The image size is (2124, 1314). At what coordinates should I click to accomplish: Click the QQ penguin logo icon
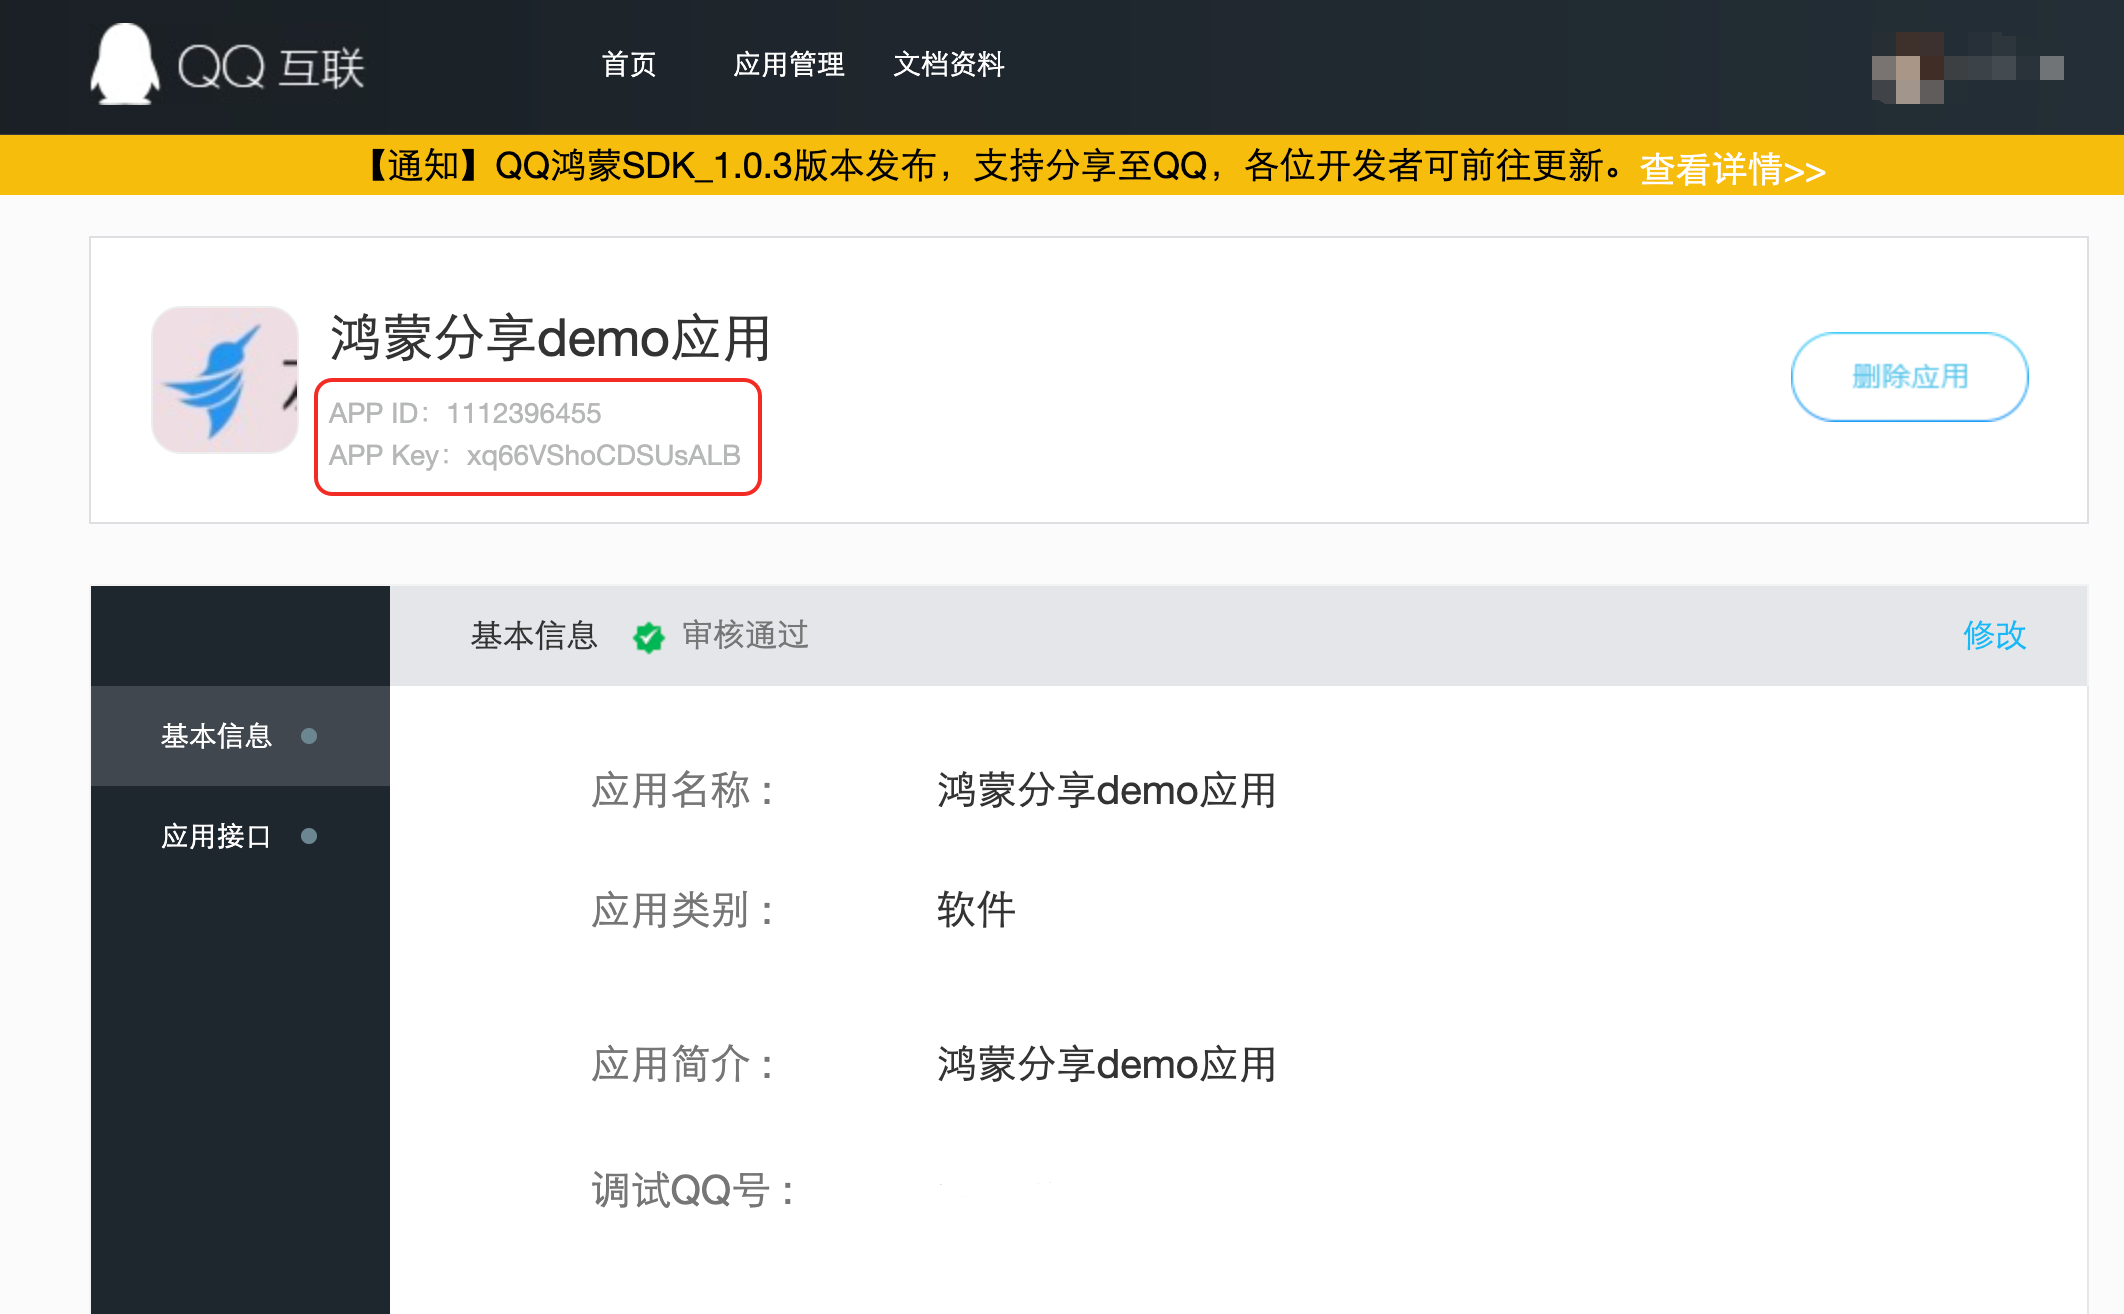tap(125, 64)
